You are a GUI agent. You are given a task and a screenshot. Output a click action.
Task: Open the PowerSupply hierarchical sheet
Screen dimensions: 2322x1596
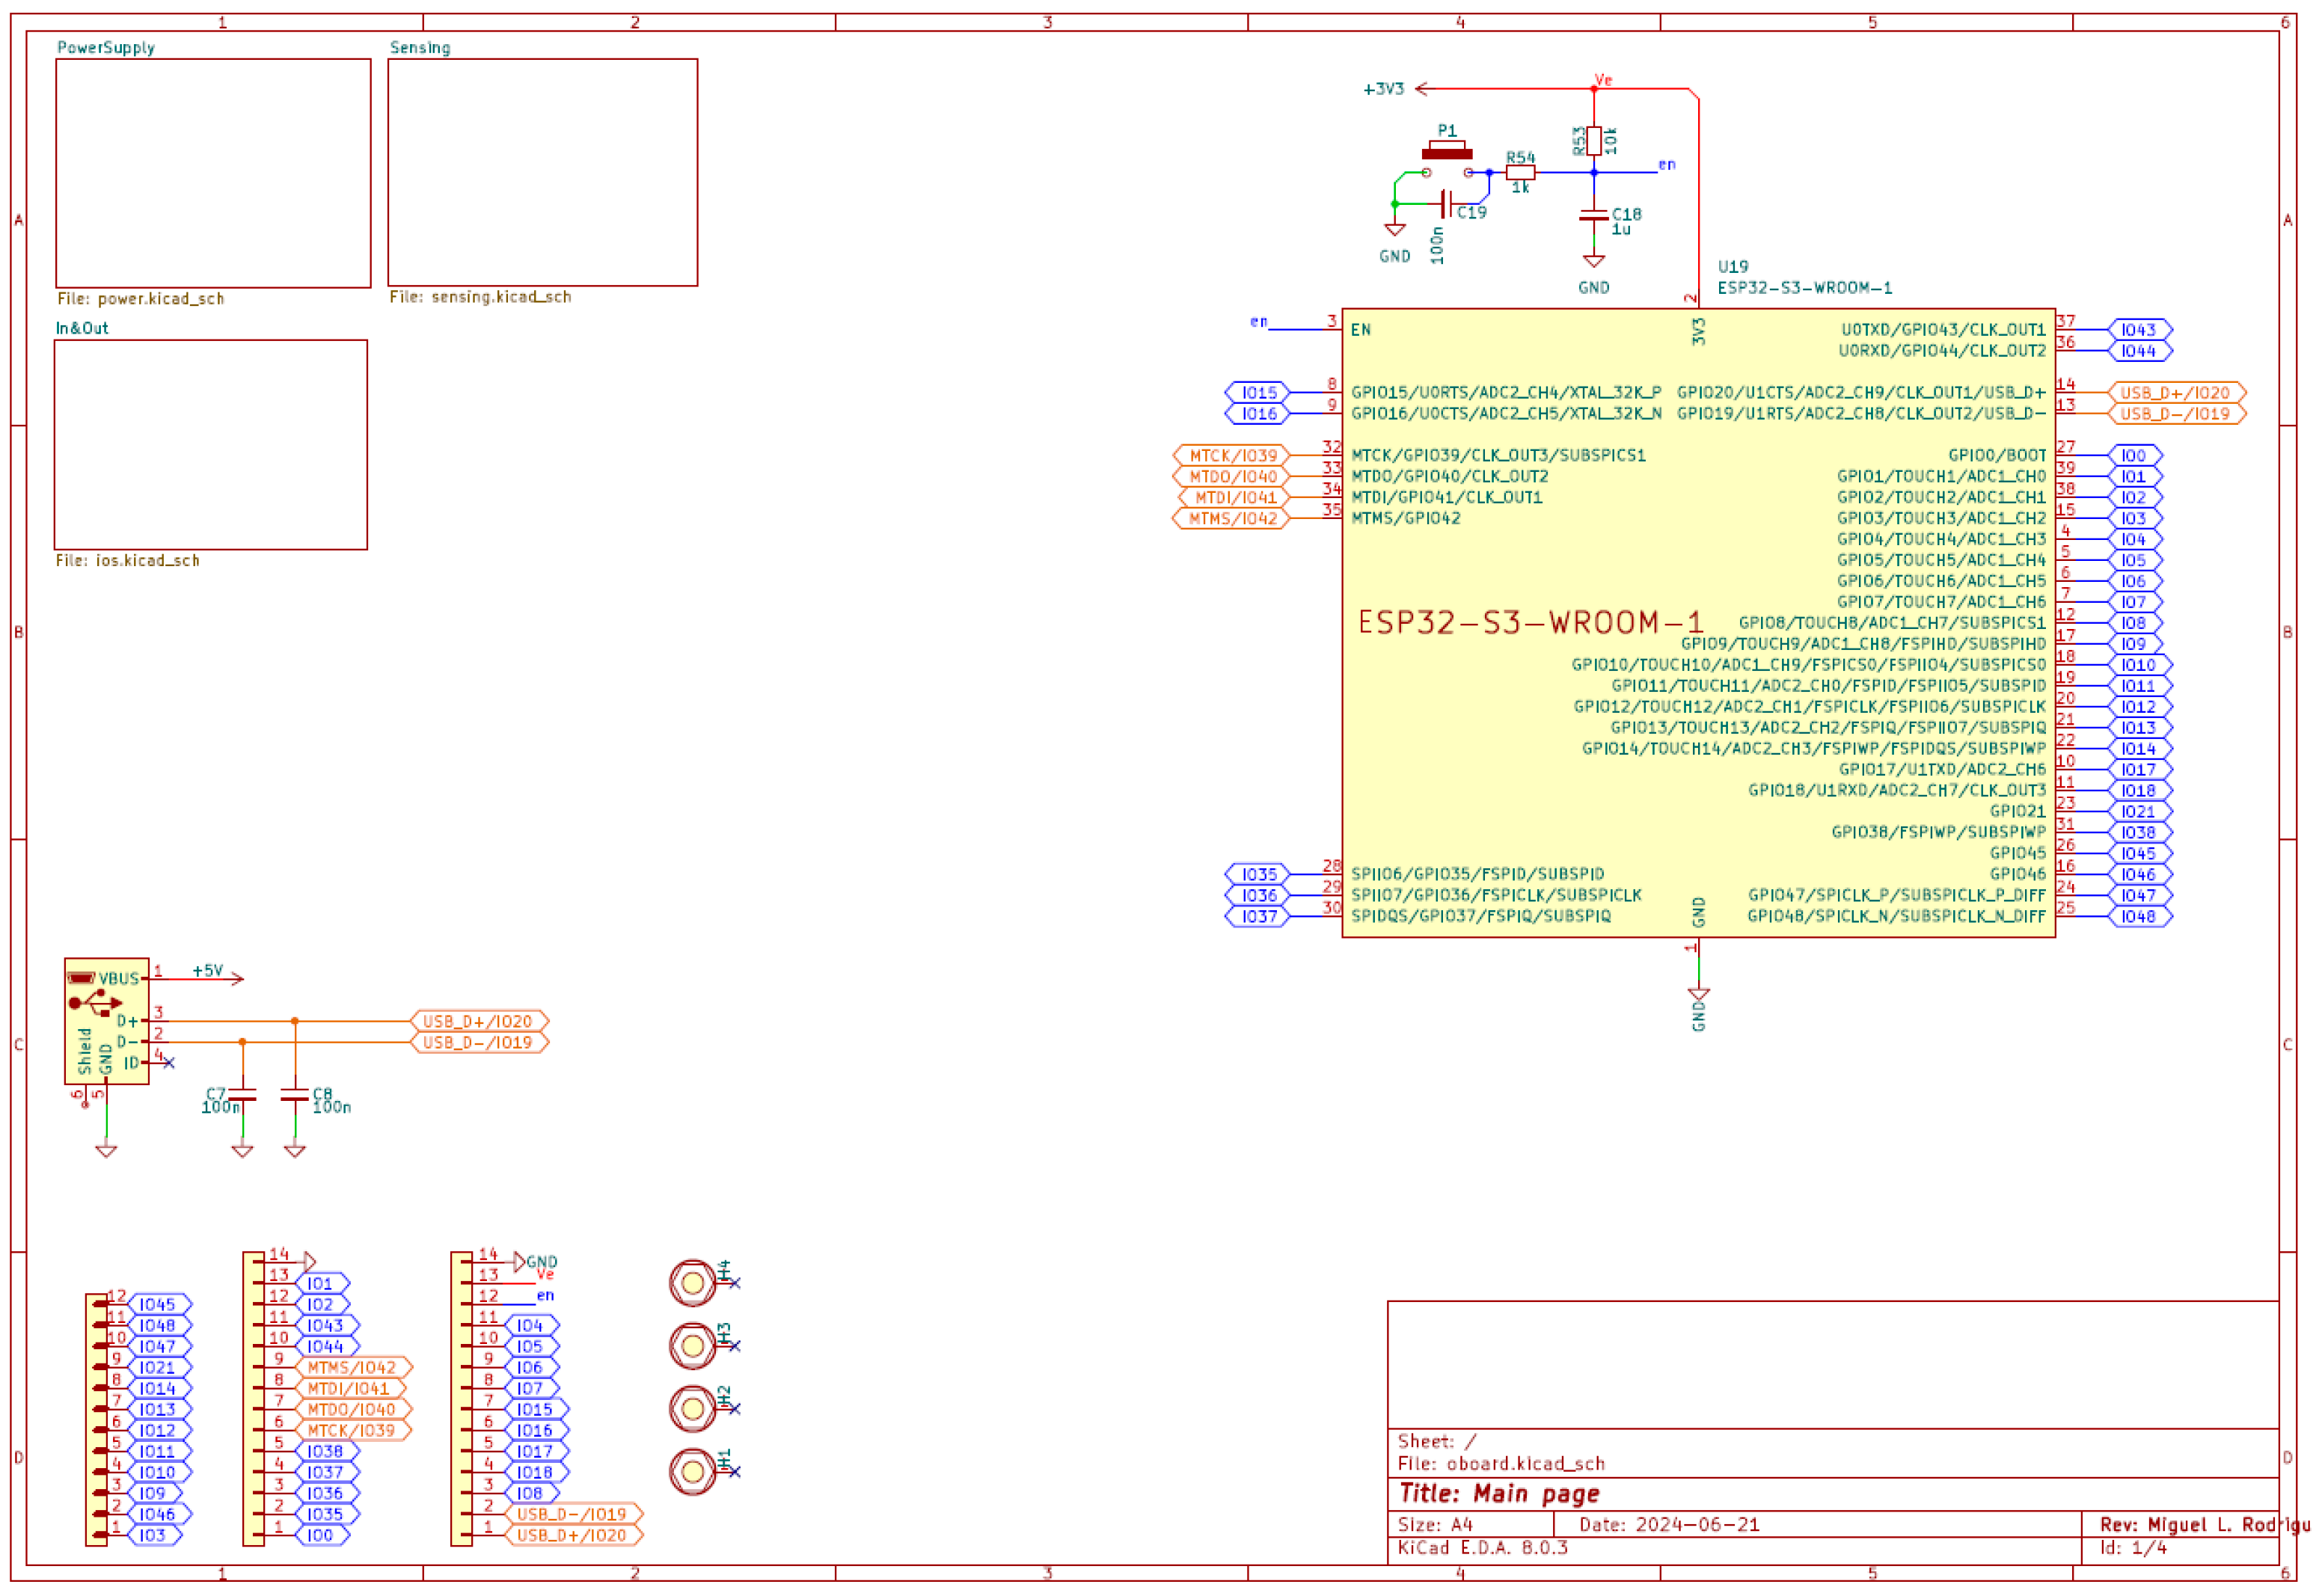(213, 173)
